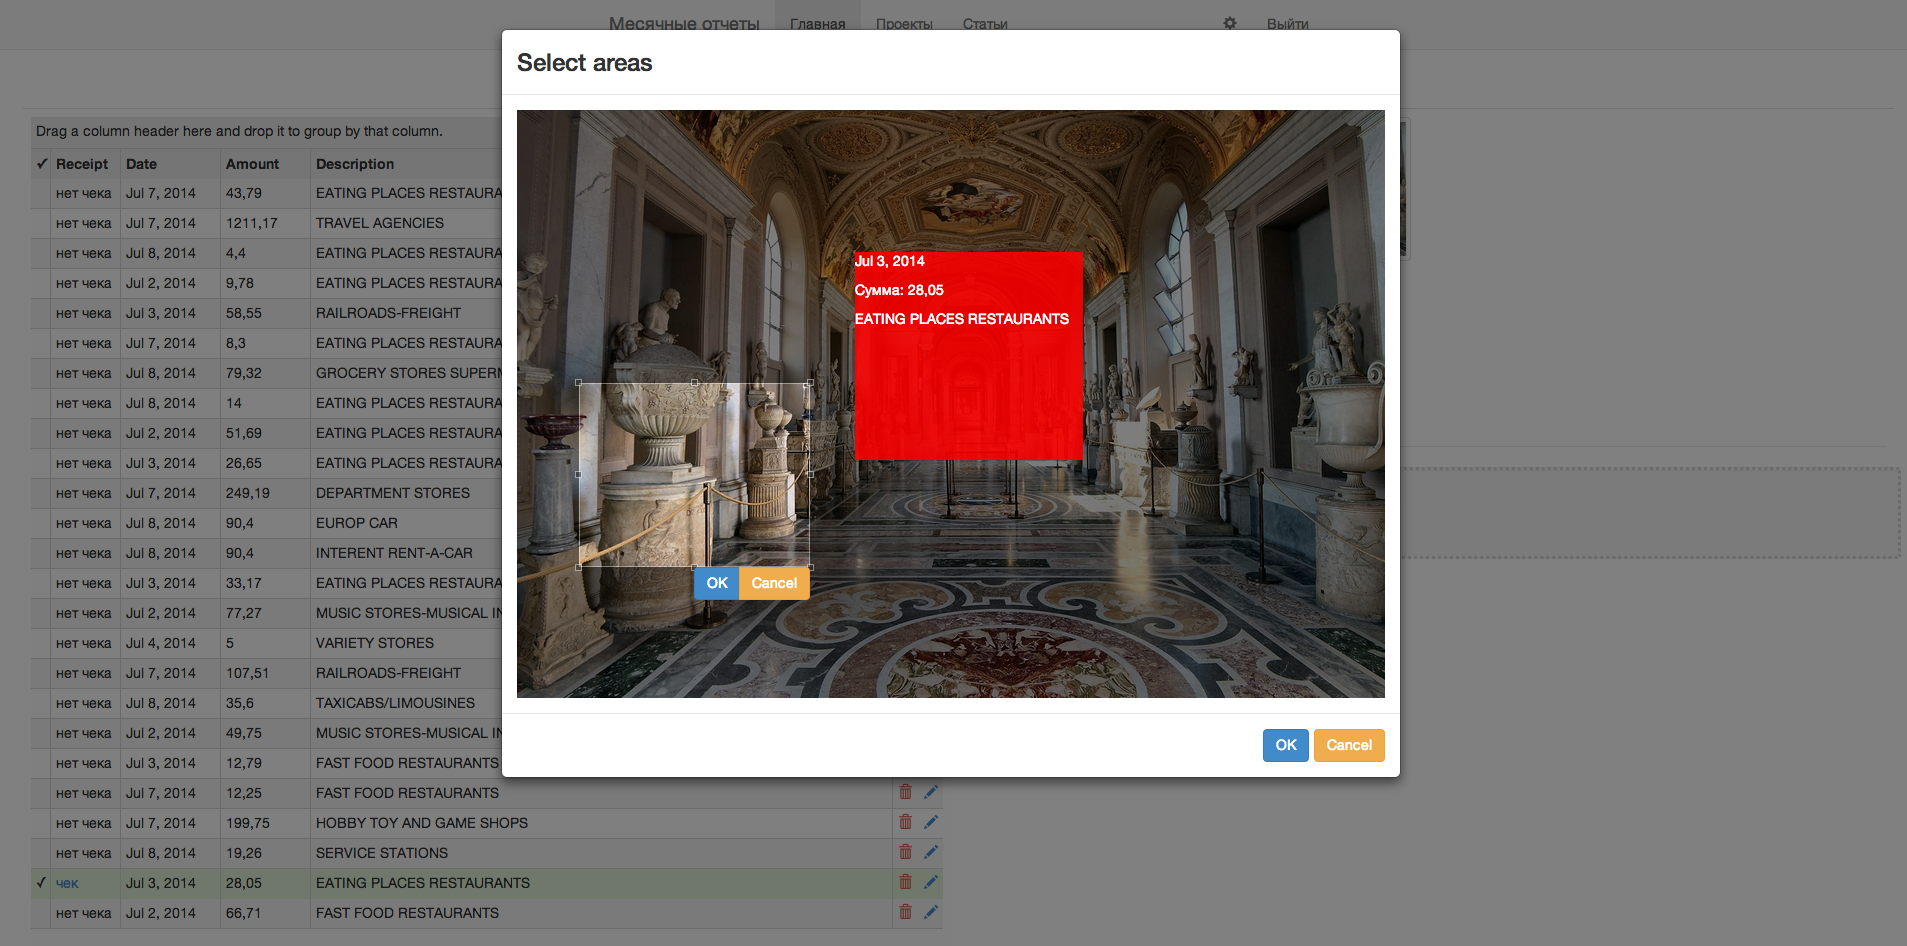Click the dialog's bottom OK button
This screenshot has width=1907, height=946.
click(1285, 745)
